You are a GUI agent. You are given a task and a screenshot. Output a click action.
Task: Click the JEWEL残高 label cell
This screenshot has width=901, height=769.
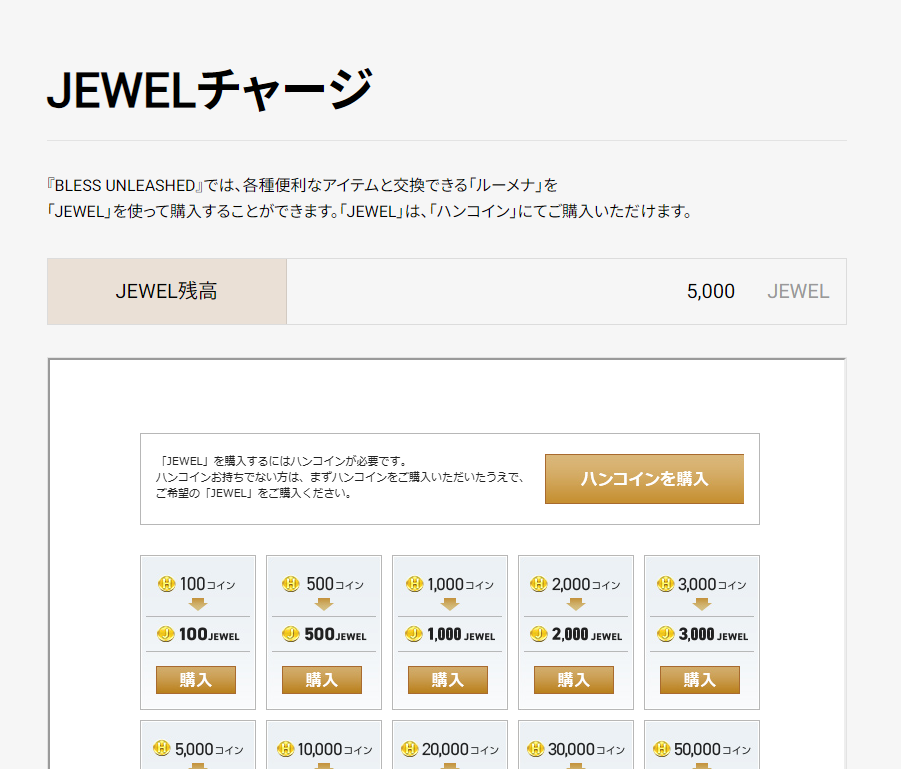click(x=167, y=292)
